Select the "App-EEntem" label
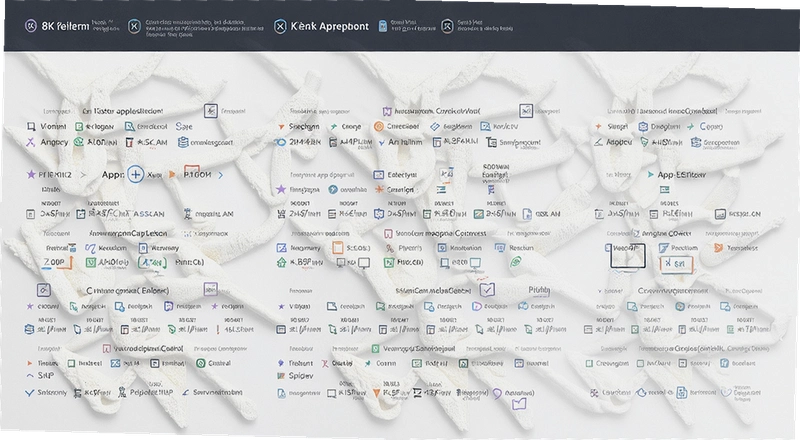 (681, 175)
